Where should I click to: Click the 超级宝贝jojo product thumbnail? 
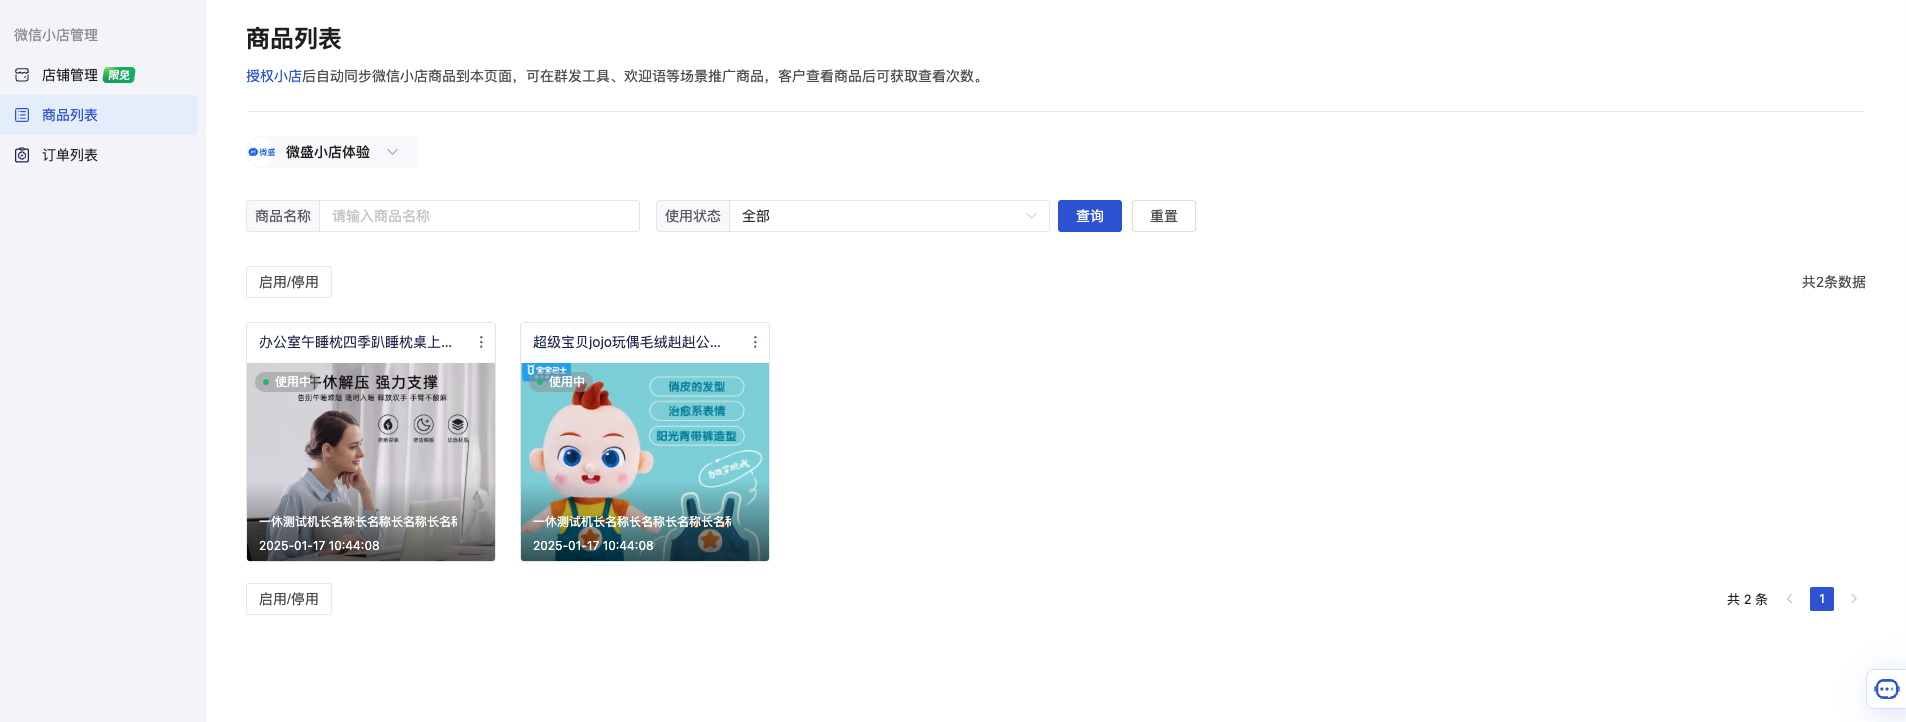(x=645, y=462)
